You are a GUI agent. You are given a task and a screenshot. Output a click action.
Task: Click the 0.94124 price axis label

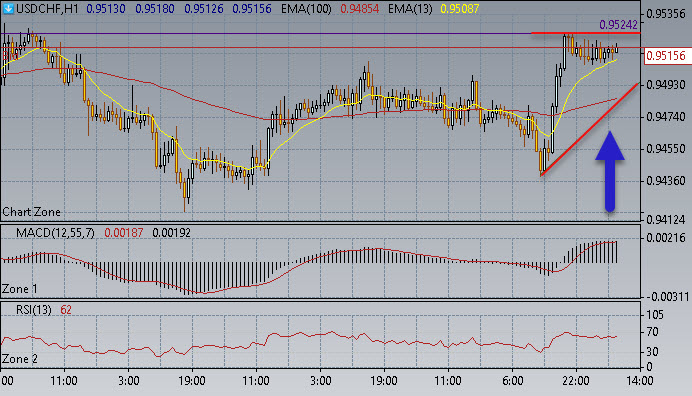click(666, 219)
